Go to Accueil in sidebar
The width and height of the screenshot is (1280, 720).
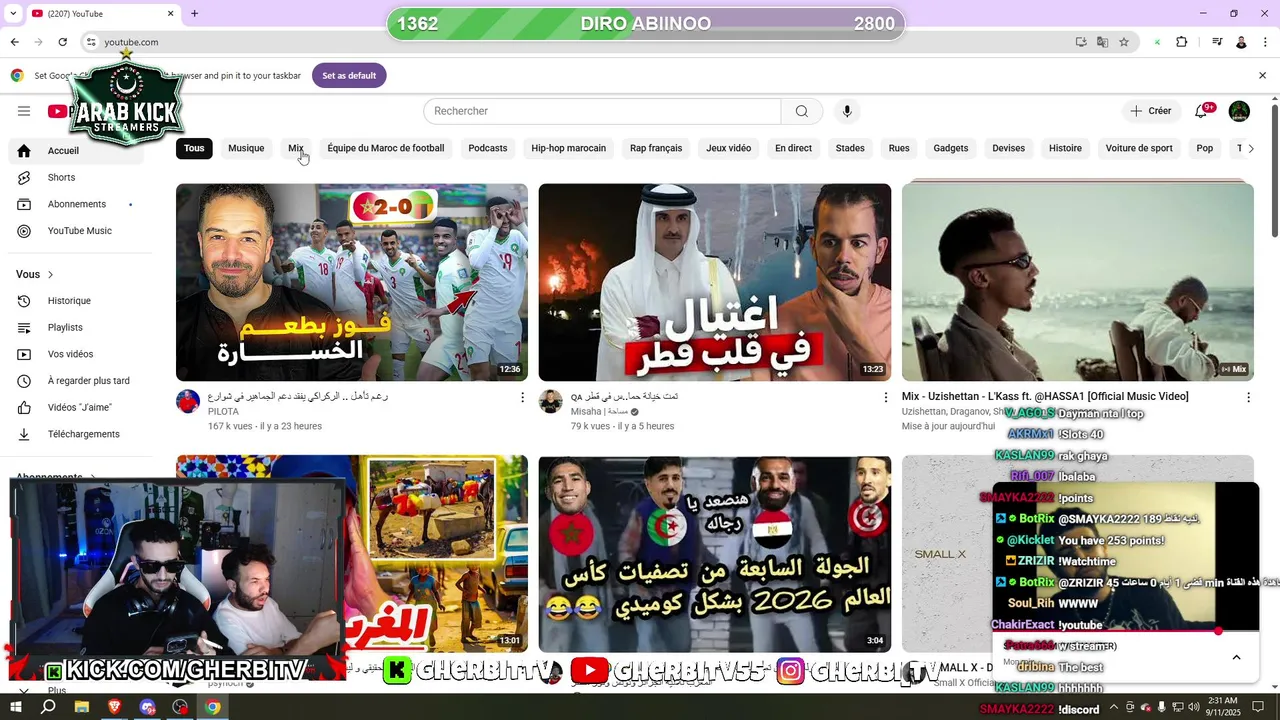[x=76, y=151]
